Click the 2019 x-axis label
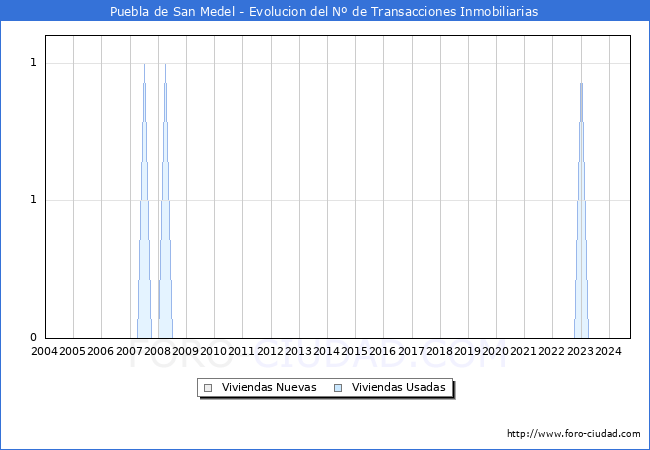The width and height of the screenshot is (650, 450). click(x=468, y=351)
